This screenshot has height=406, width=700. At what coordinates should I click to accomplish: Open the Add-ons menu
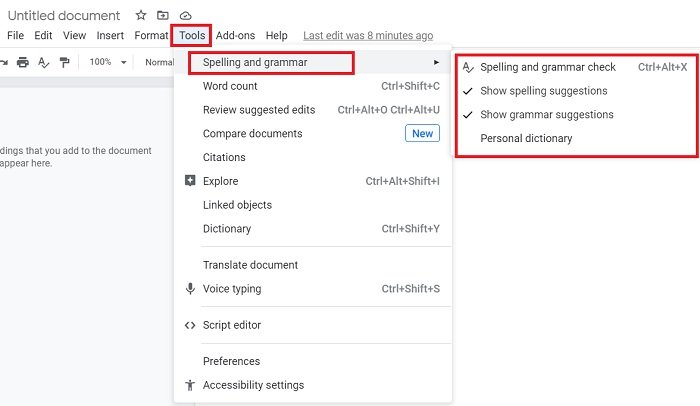235,35
